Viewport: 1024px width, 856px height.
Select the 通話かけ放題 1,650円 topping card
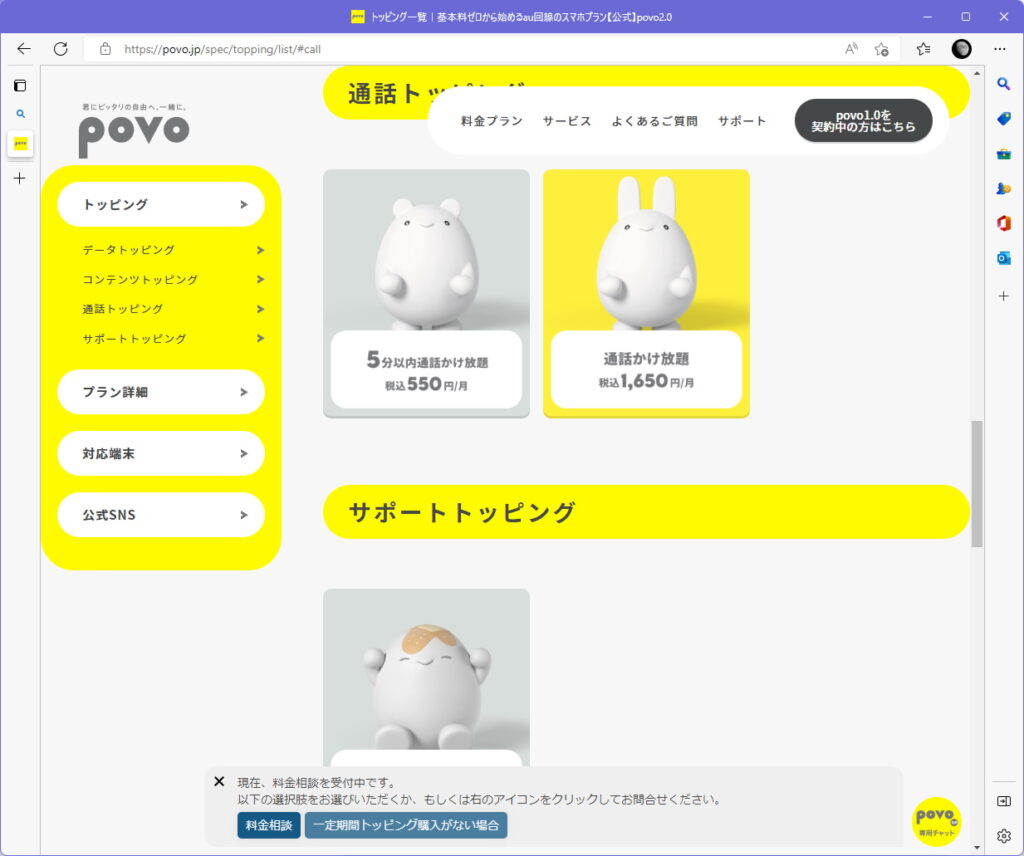(x=647, y=293)
